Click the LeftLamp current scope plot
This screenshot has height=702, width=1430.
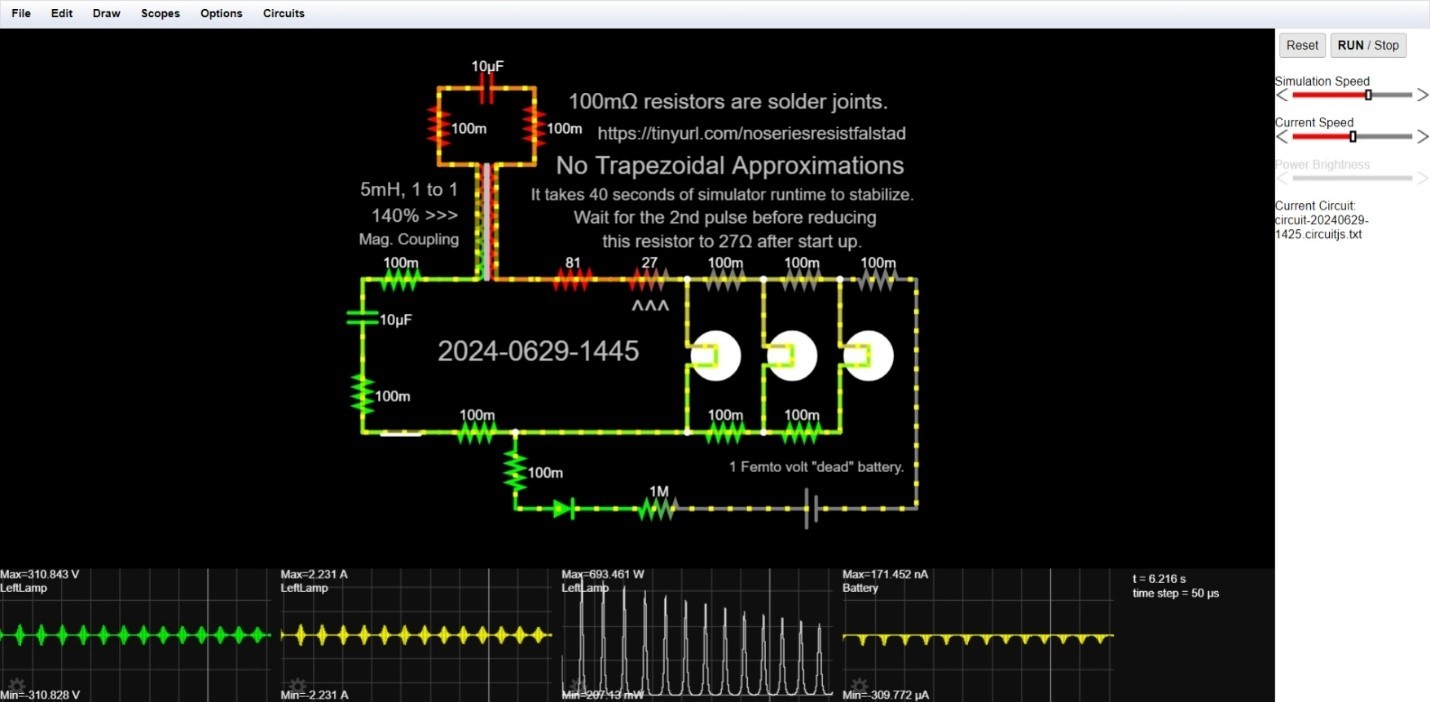pyautogui.click(x=416, y=635)
